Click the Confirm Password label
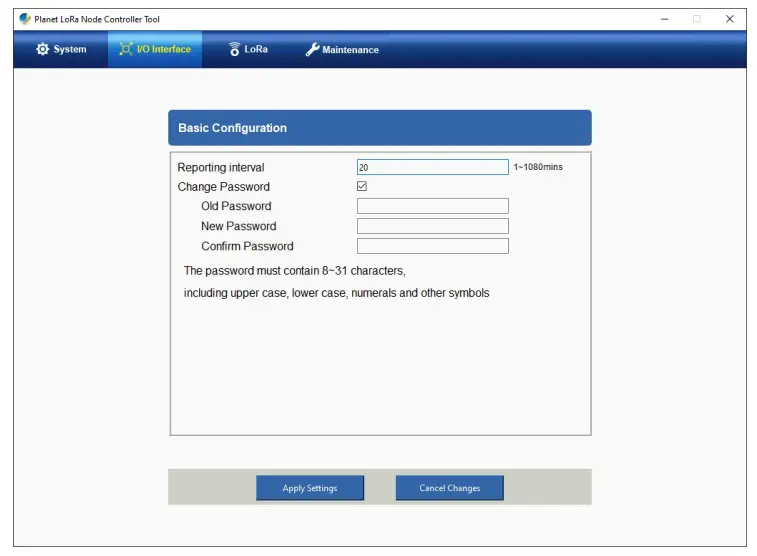757x556 pixels. (x=247, y=246)
